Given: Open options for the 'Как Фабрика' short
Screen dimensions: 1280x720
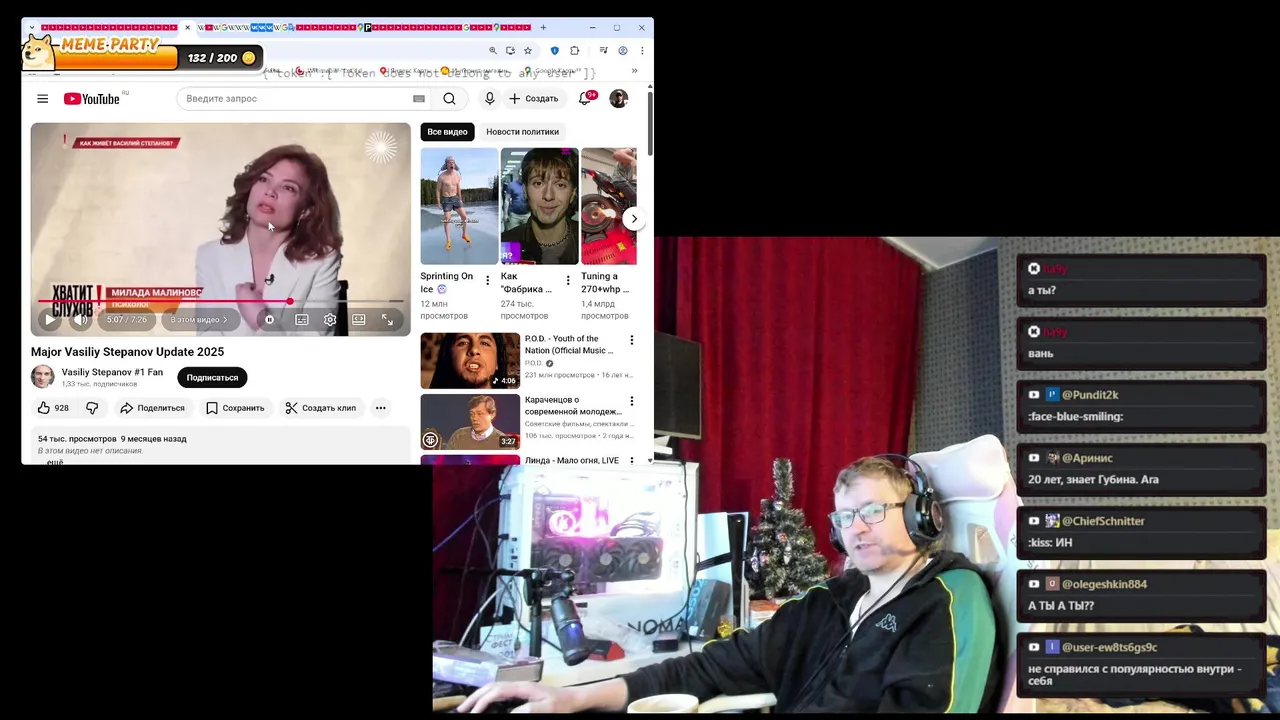Looking at the screenshot, I should [x=567, y=281].
